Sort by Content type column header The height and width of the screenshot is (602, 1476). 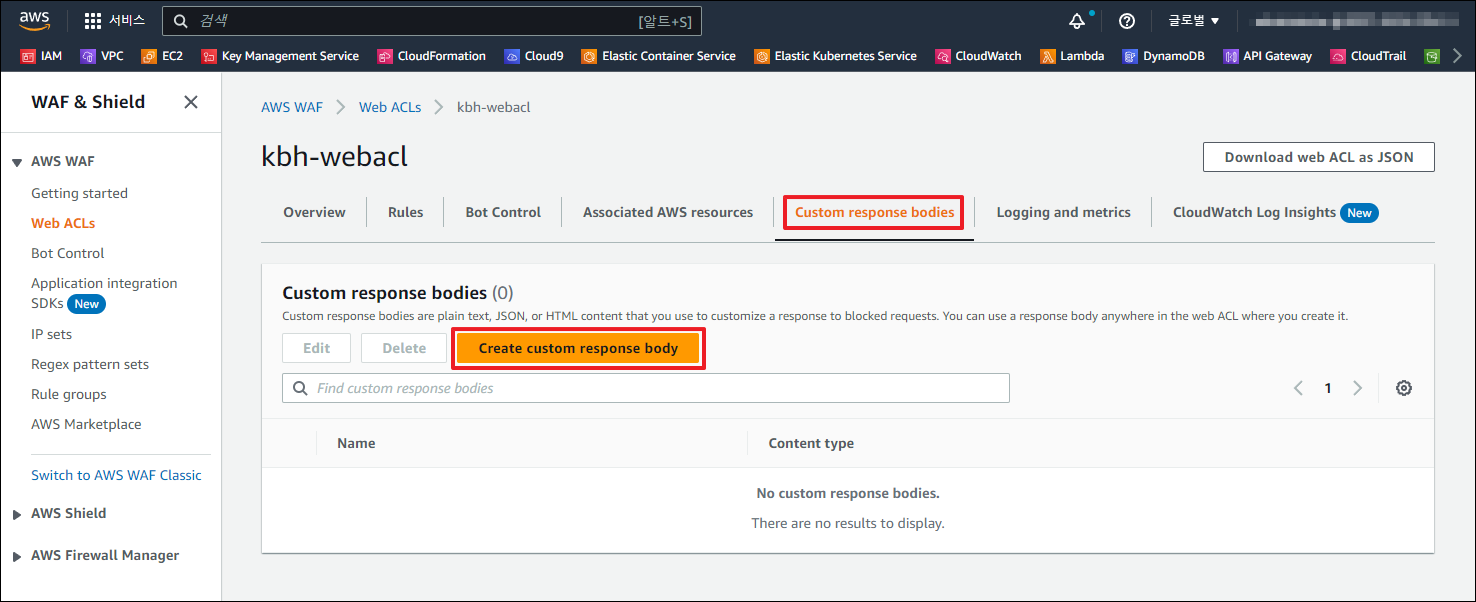tap(811, 443)
